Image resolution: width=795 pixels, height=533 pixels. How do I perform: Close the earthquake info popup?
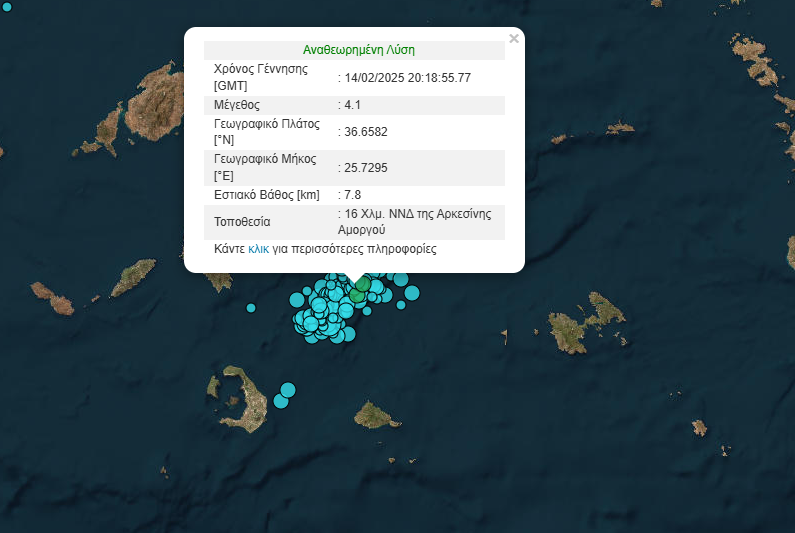(x=514, y=39)
